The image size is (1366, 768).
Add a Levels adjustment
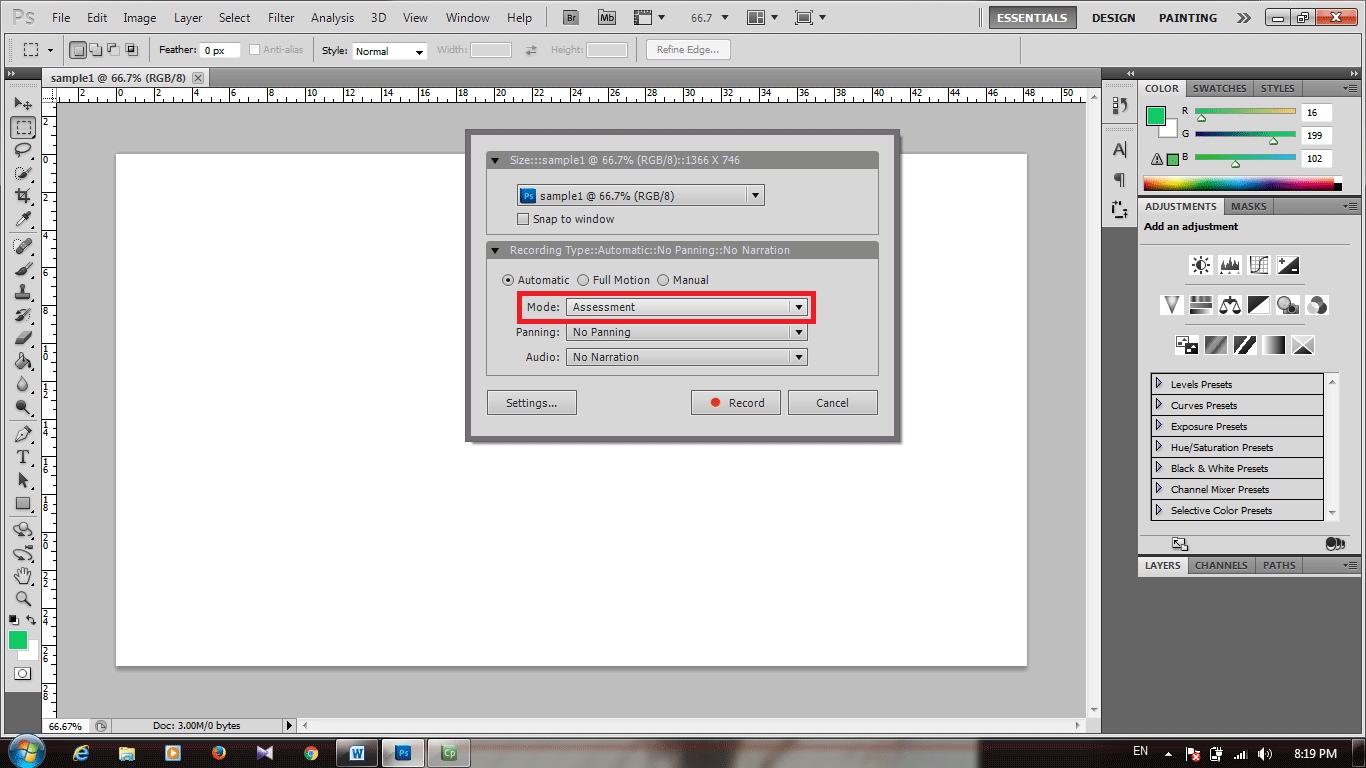pyautogui.click(x=1230, y=265)
